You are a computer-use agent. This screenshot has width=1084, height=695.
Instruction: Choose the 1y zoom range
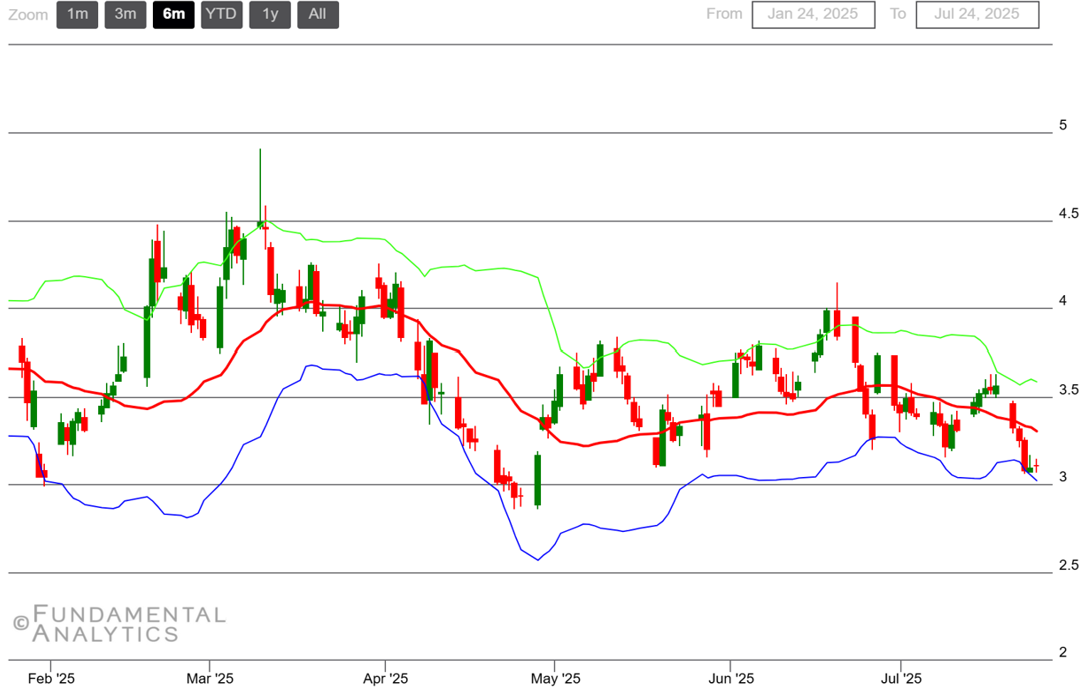point(269,14)
